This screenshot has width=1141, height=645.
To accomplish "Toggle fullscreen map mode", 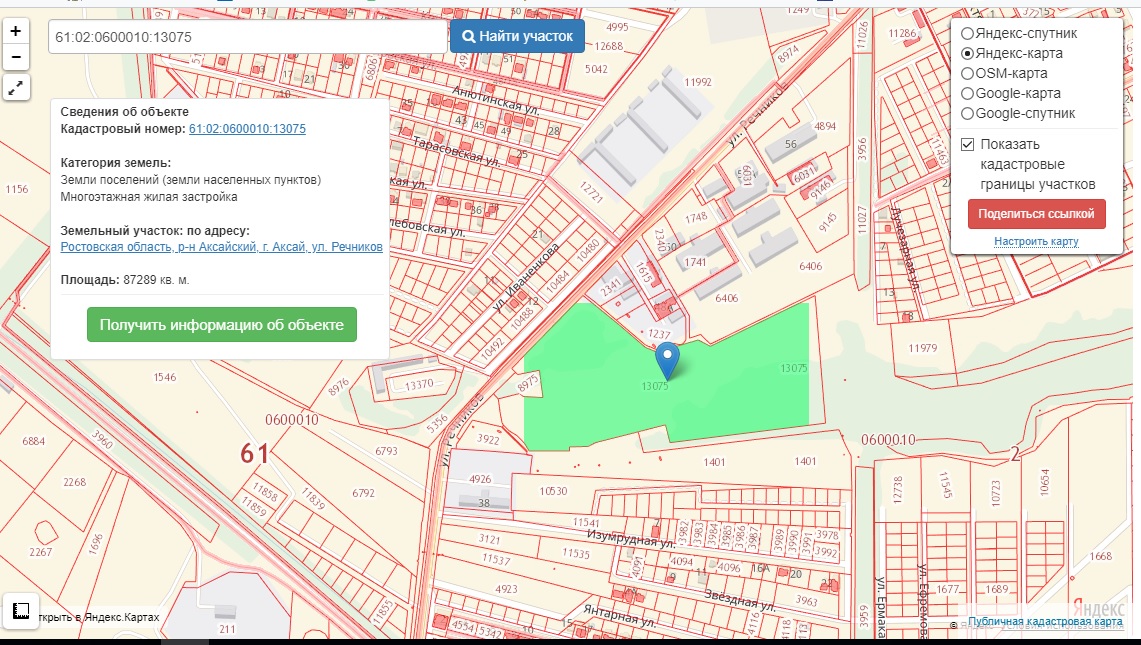I will [x=16, y=88].
